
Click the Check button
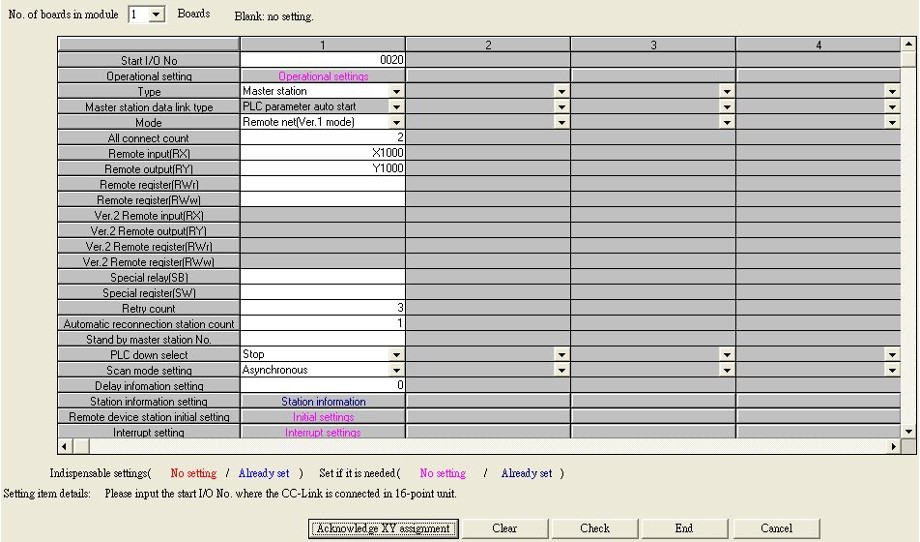[x=595, y=529]
